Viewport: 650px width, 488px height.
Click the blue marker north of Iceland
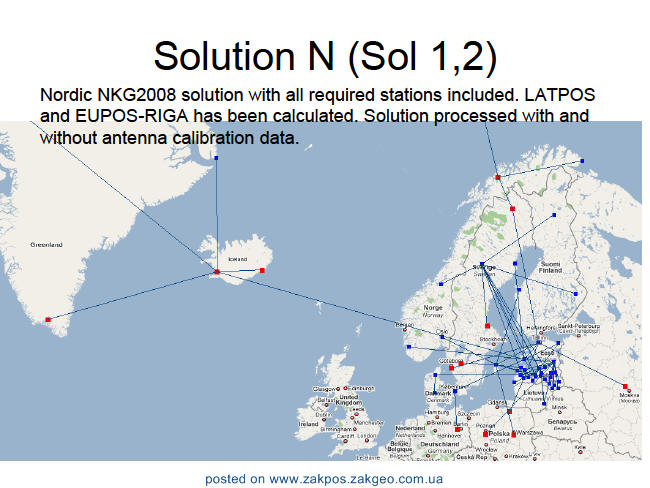[x=216, y=158]
